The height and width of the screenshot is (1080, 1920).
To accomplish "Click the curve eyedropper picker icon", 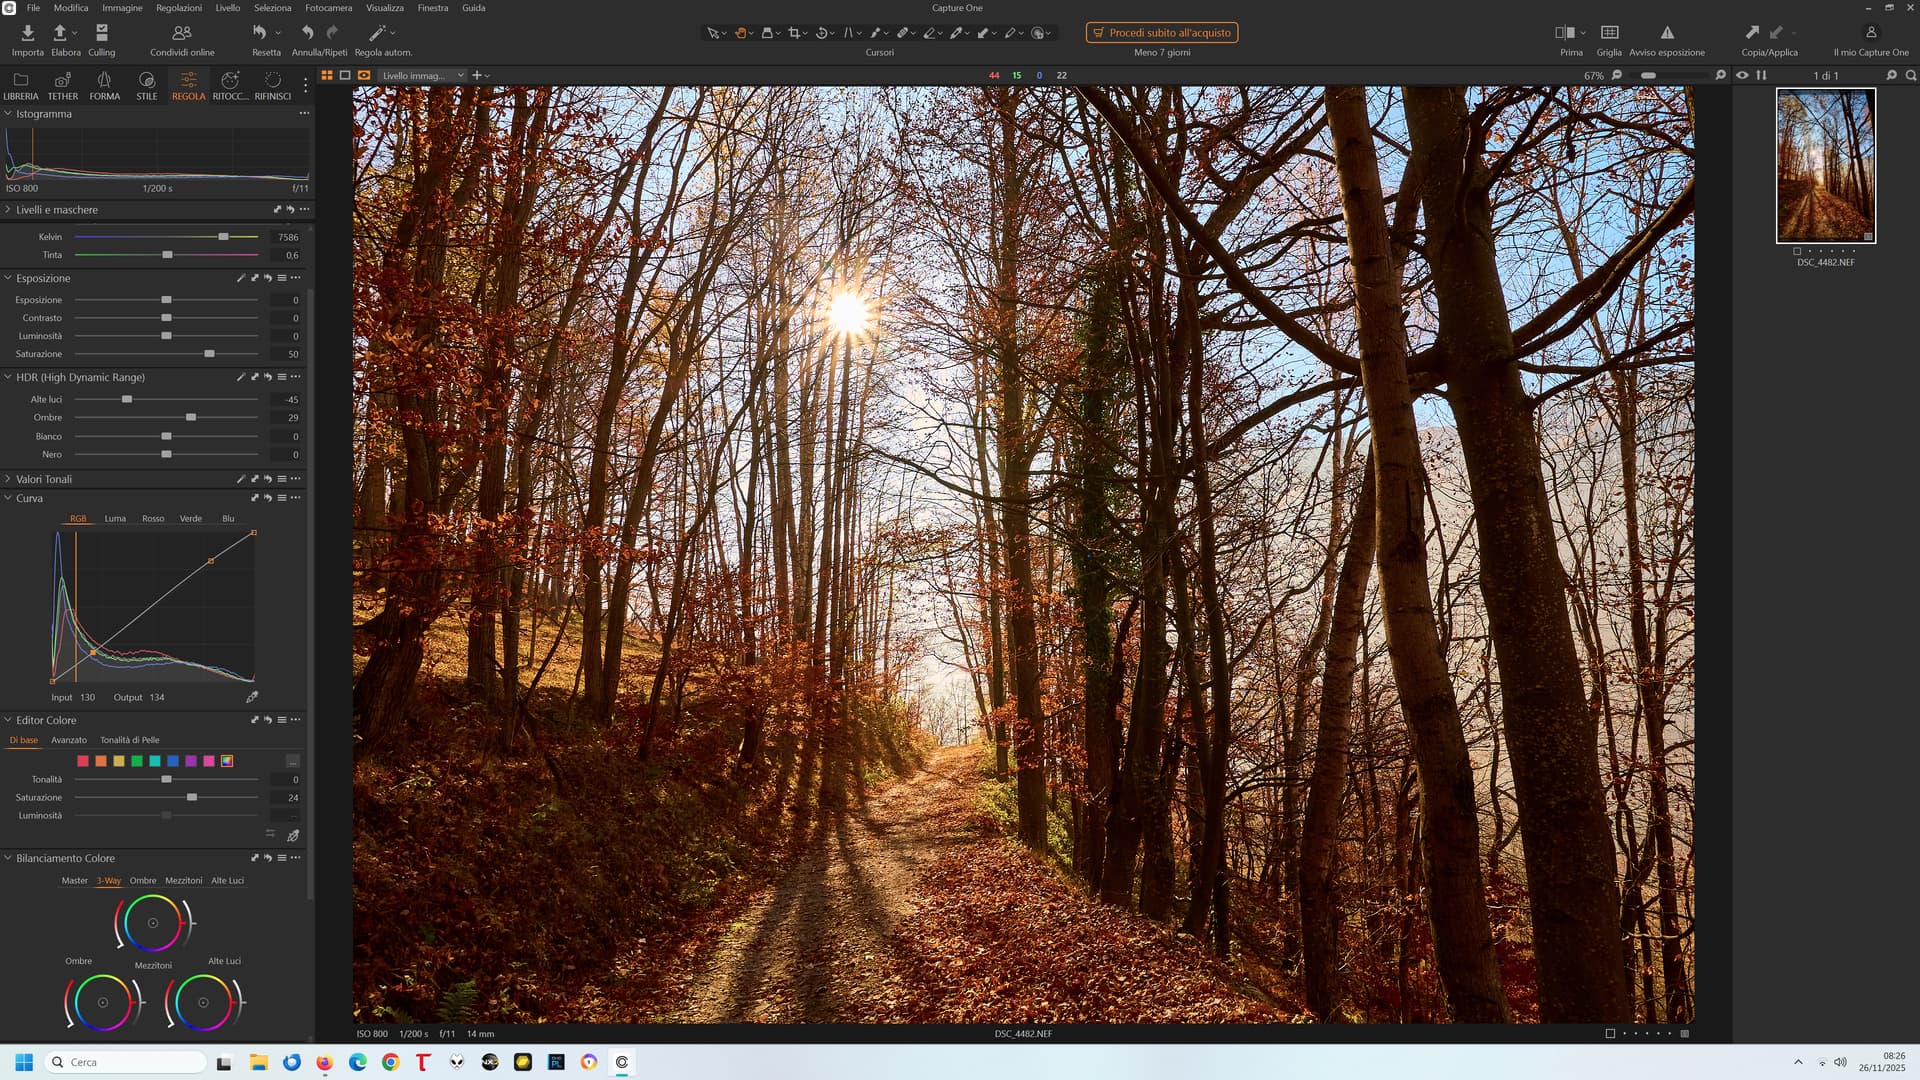I will click(x=252, y=697).
